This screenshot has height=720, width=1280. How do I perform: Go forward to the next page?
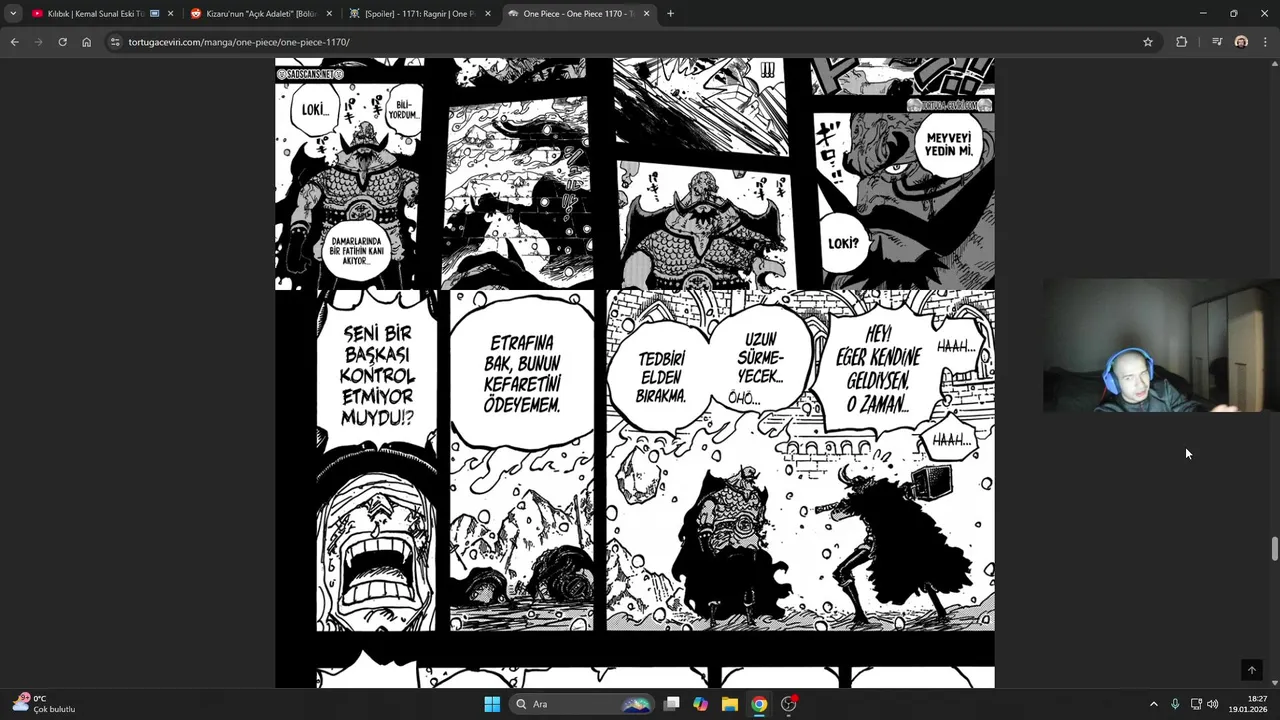(x=38, y=42)
